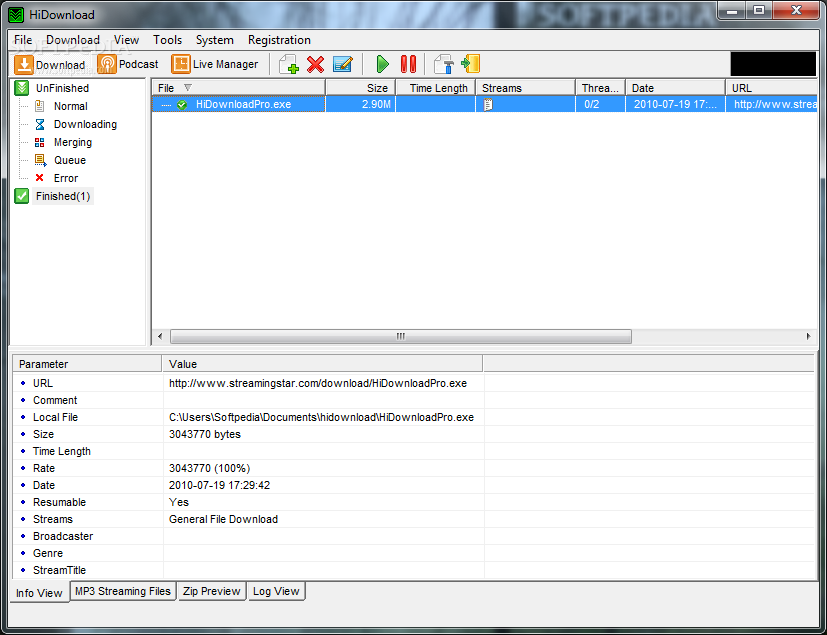Select Finished(1) in the tree
The width and height of the screenshot is (827, 635).
tap(63, 196)
